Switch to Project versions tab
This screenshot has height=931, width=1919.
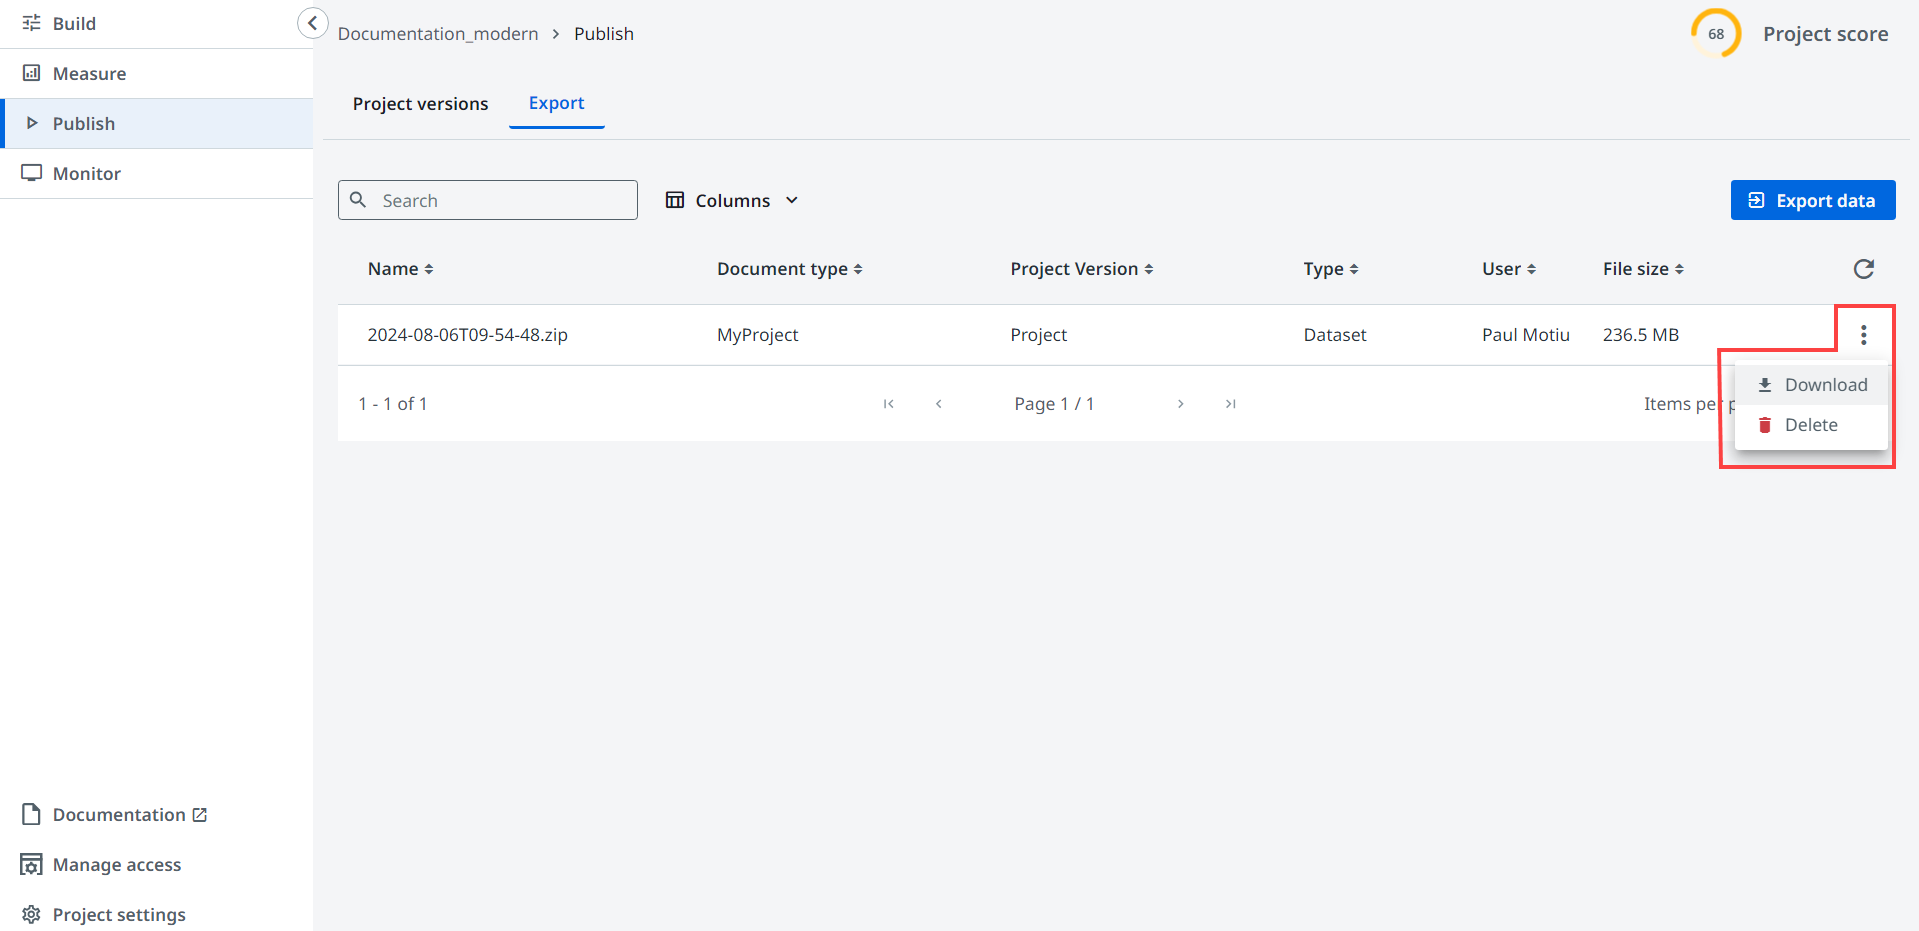pyautogui.click(x=420, y=104)
